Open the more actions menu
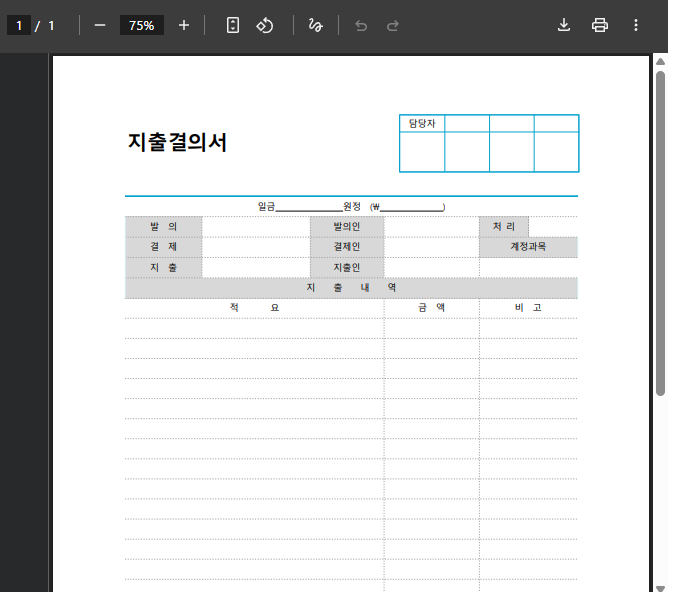The width and height of the screenshot is (673, 592). (636, 25)
